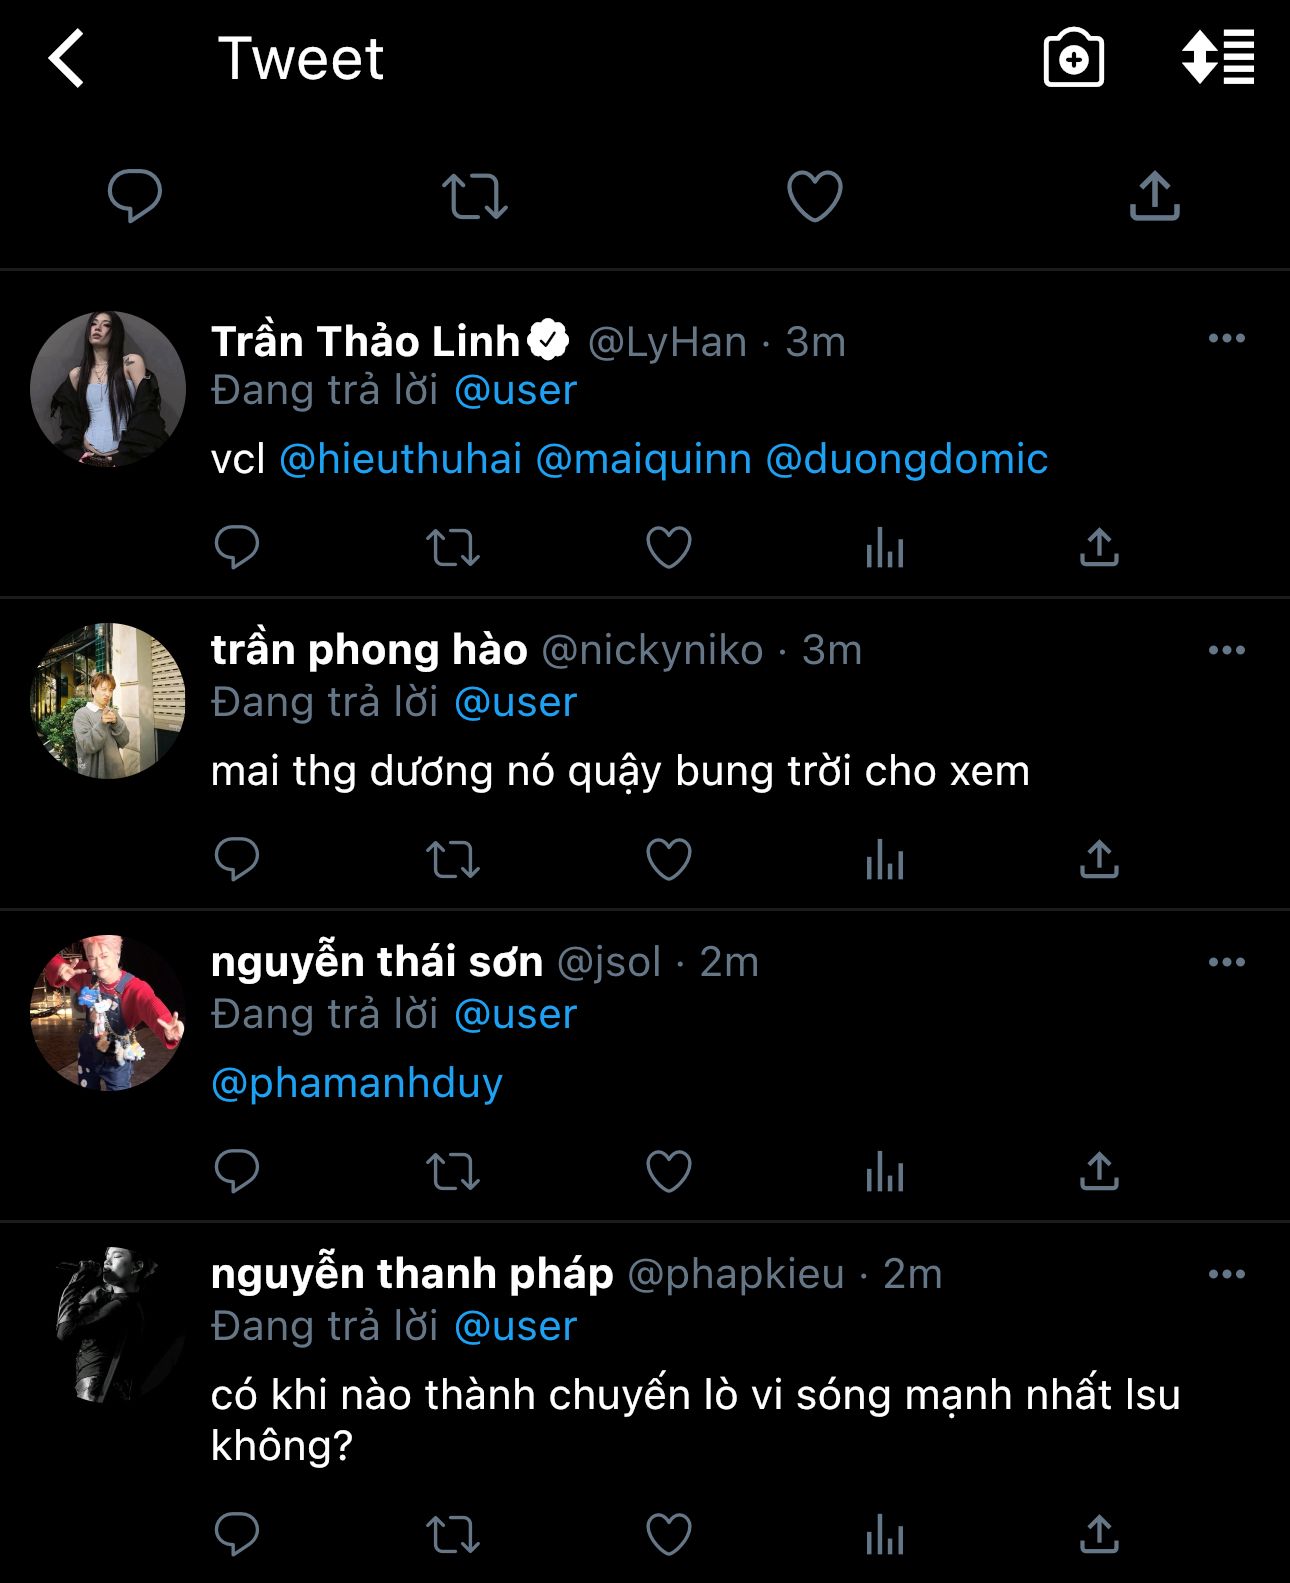
Task: Open the @hieuthuhai mention link
Action: [400, 460]
